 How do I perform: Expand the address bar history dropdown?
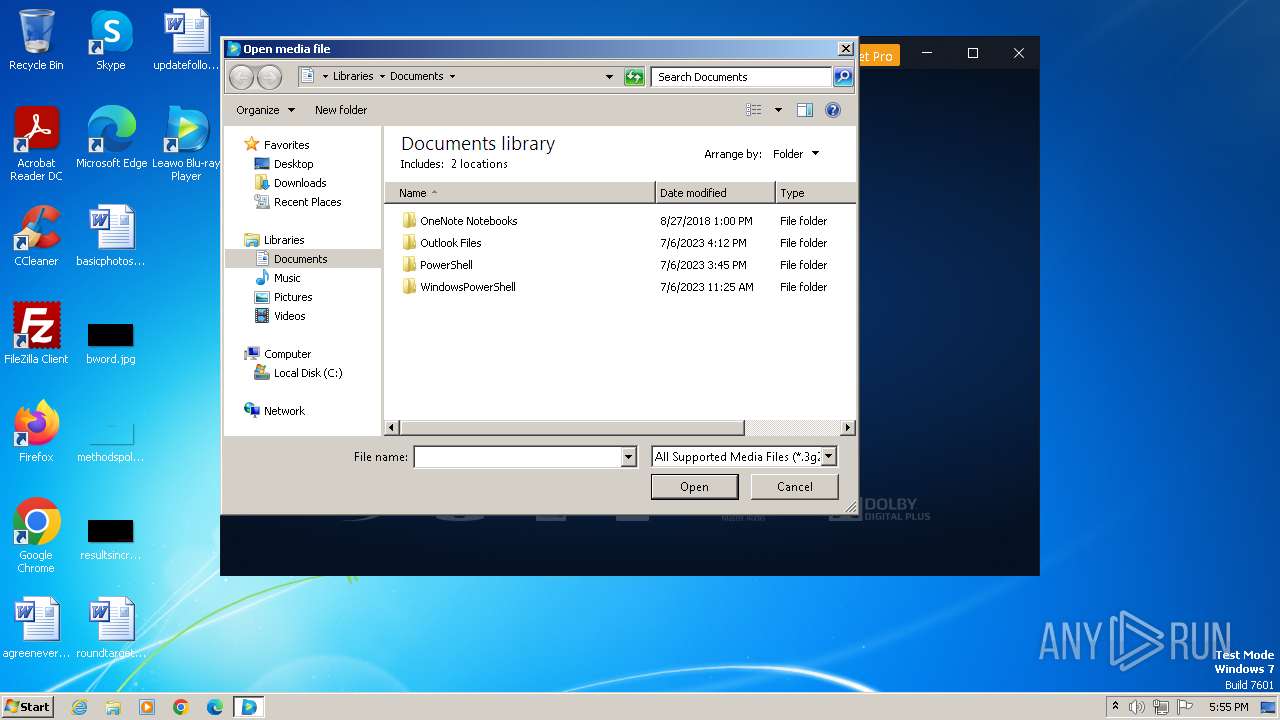tap(609, 77)
